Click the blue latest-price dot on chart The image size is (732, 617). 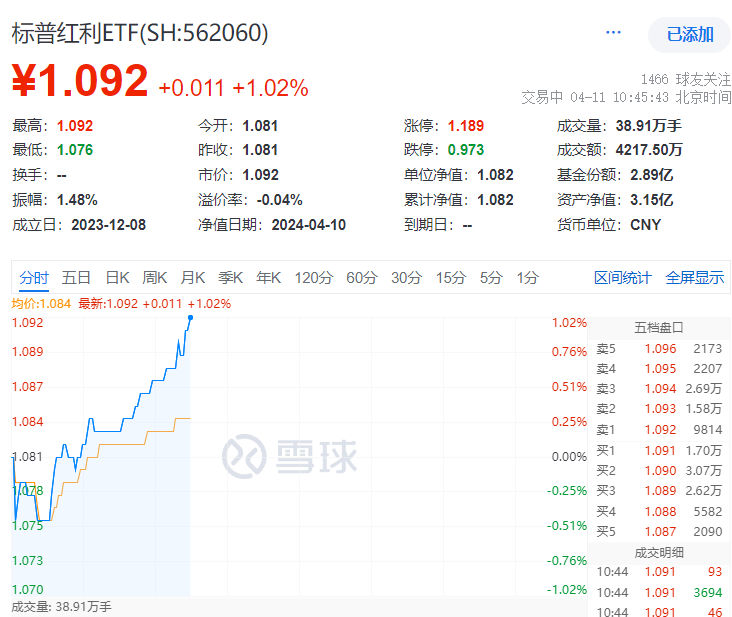(x=190, y=317)
